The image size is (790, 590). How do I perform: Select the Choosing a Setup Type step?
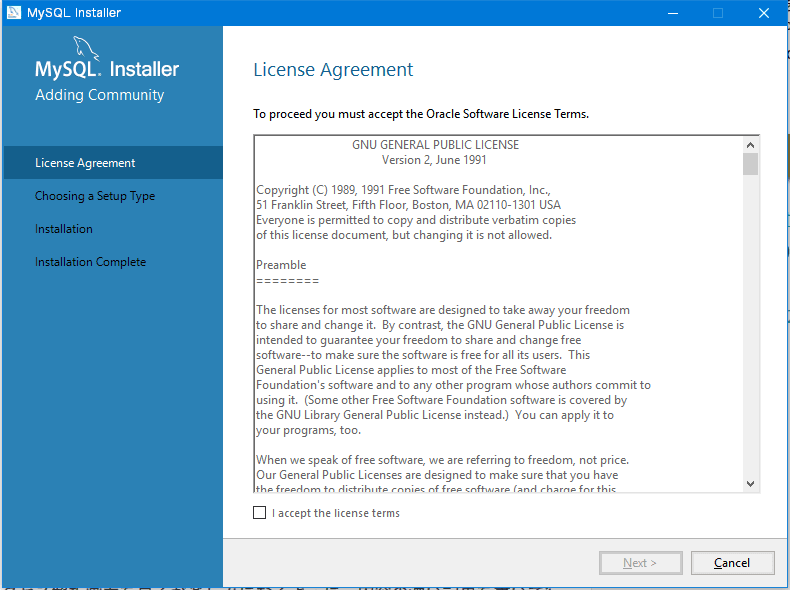[95, 196]
